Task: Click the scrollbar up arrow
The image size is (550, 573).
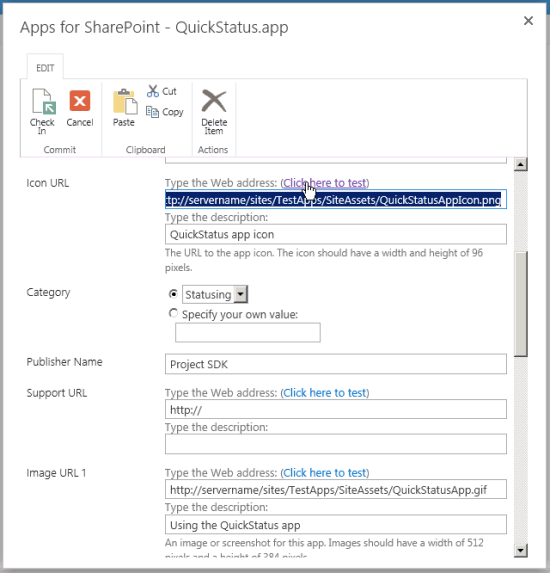Action: pos(520,164)
